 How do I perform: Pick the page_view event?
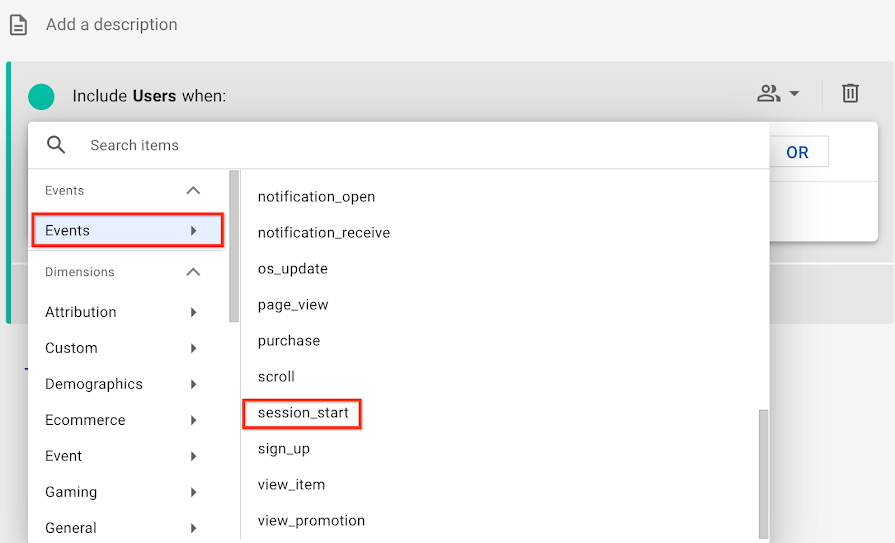(293, 305)
